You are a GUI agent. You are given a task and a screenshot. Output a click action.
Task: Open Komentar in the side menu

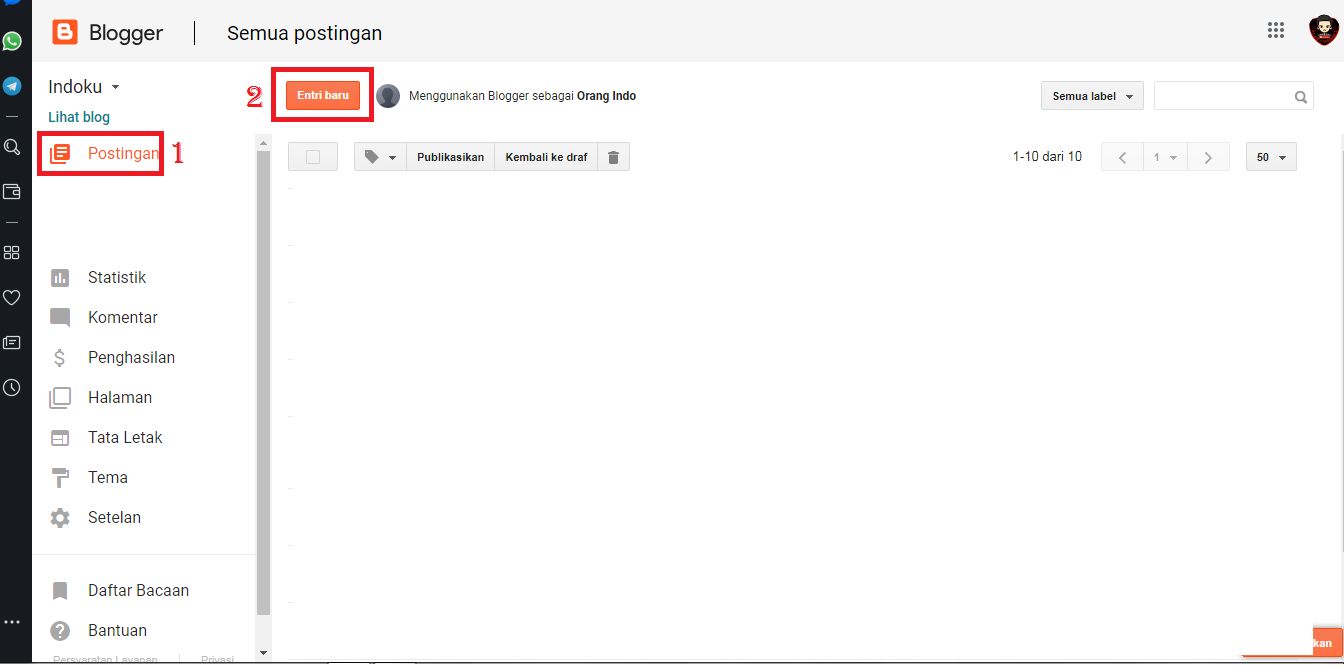tap(104, 317)
